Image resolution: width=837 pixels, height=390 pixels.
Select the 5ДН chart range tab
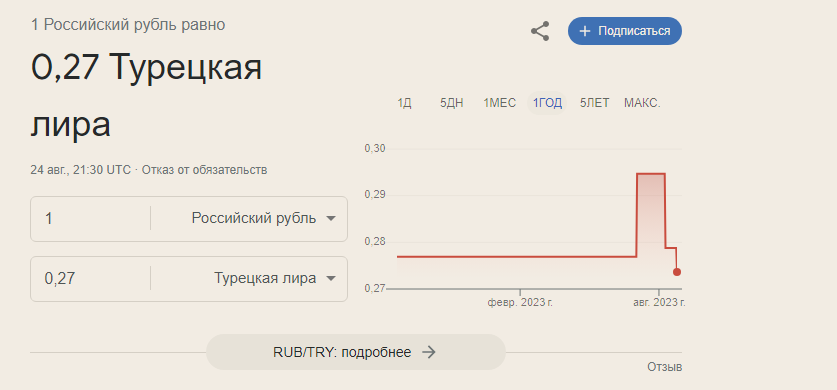(x=452, y=104)
